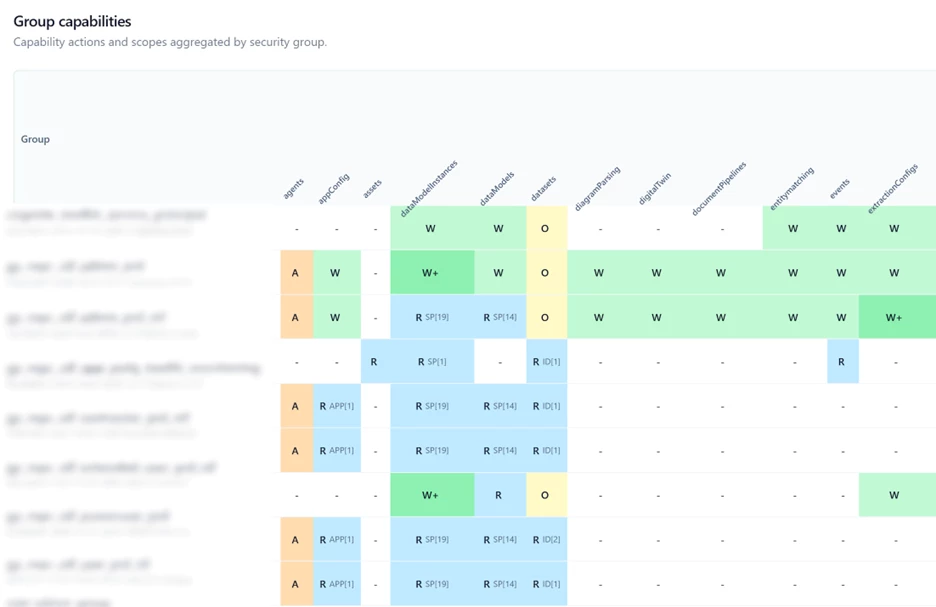Click the Group column header
The width and height of the screenshot is (936, 607).
(35, 139)
